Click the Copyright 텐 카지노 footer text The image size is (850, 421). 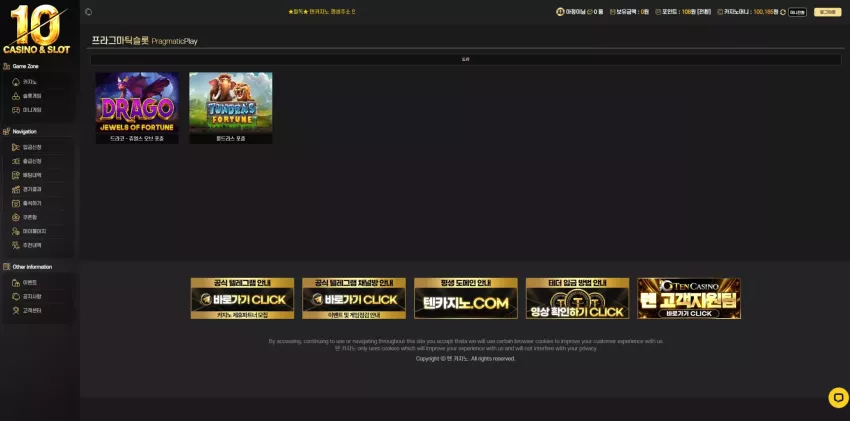click(466, 359)
